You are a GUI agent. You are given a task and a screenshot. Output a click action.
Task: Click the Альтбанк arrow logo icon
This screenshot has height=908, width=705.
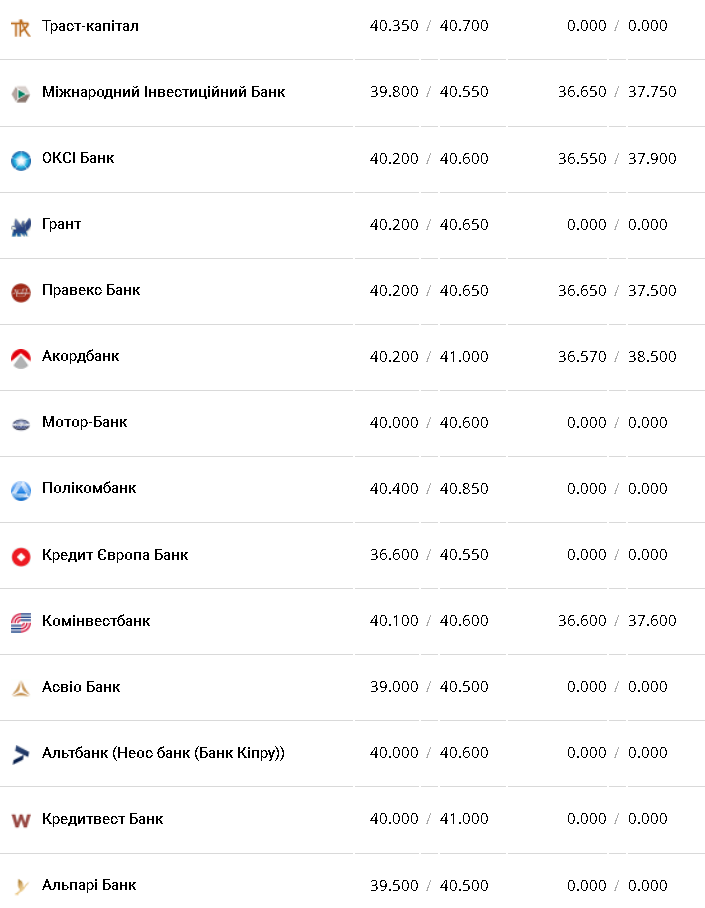click(x=21, y=754)
